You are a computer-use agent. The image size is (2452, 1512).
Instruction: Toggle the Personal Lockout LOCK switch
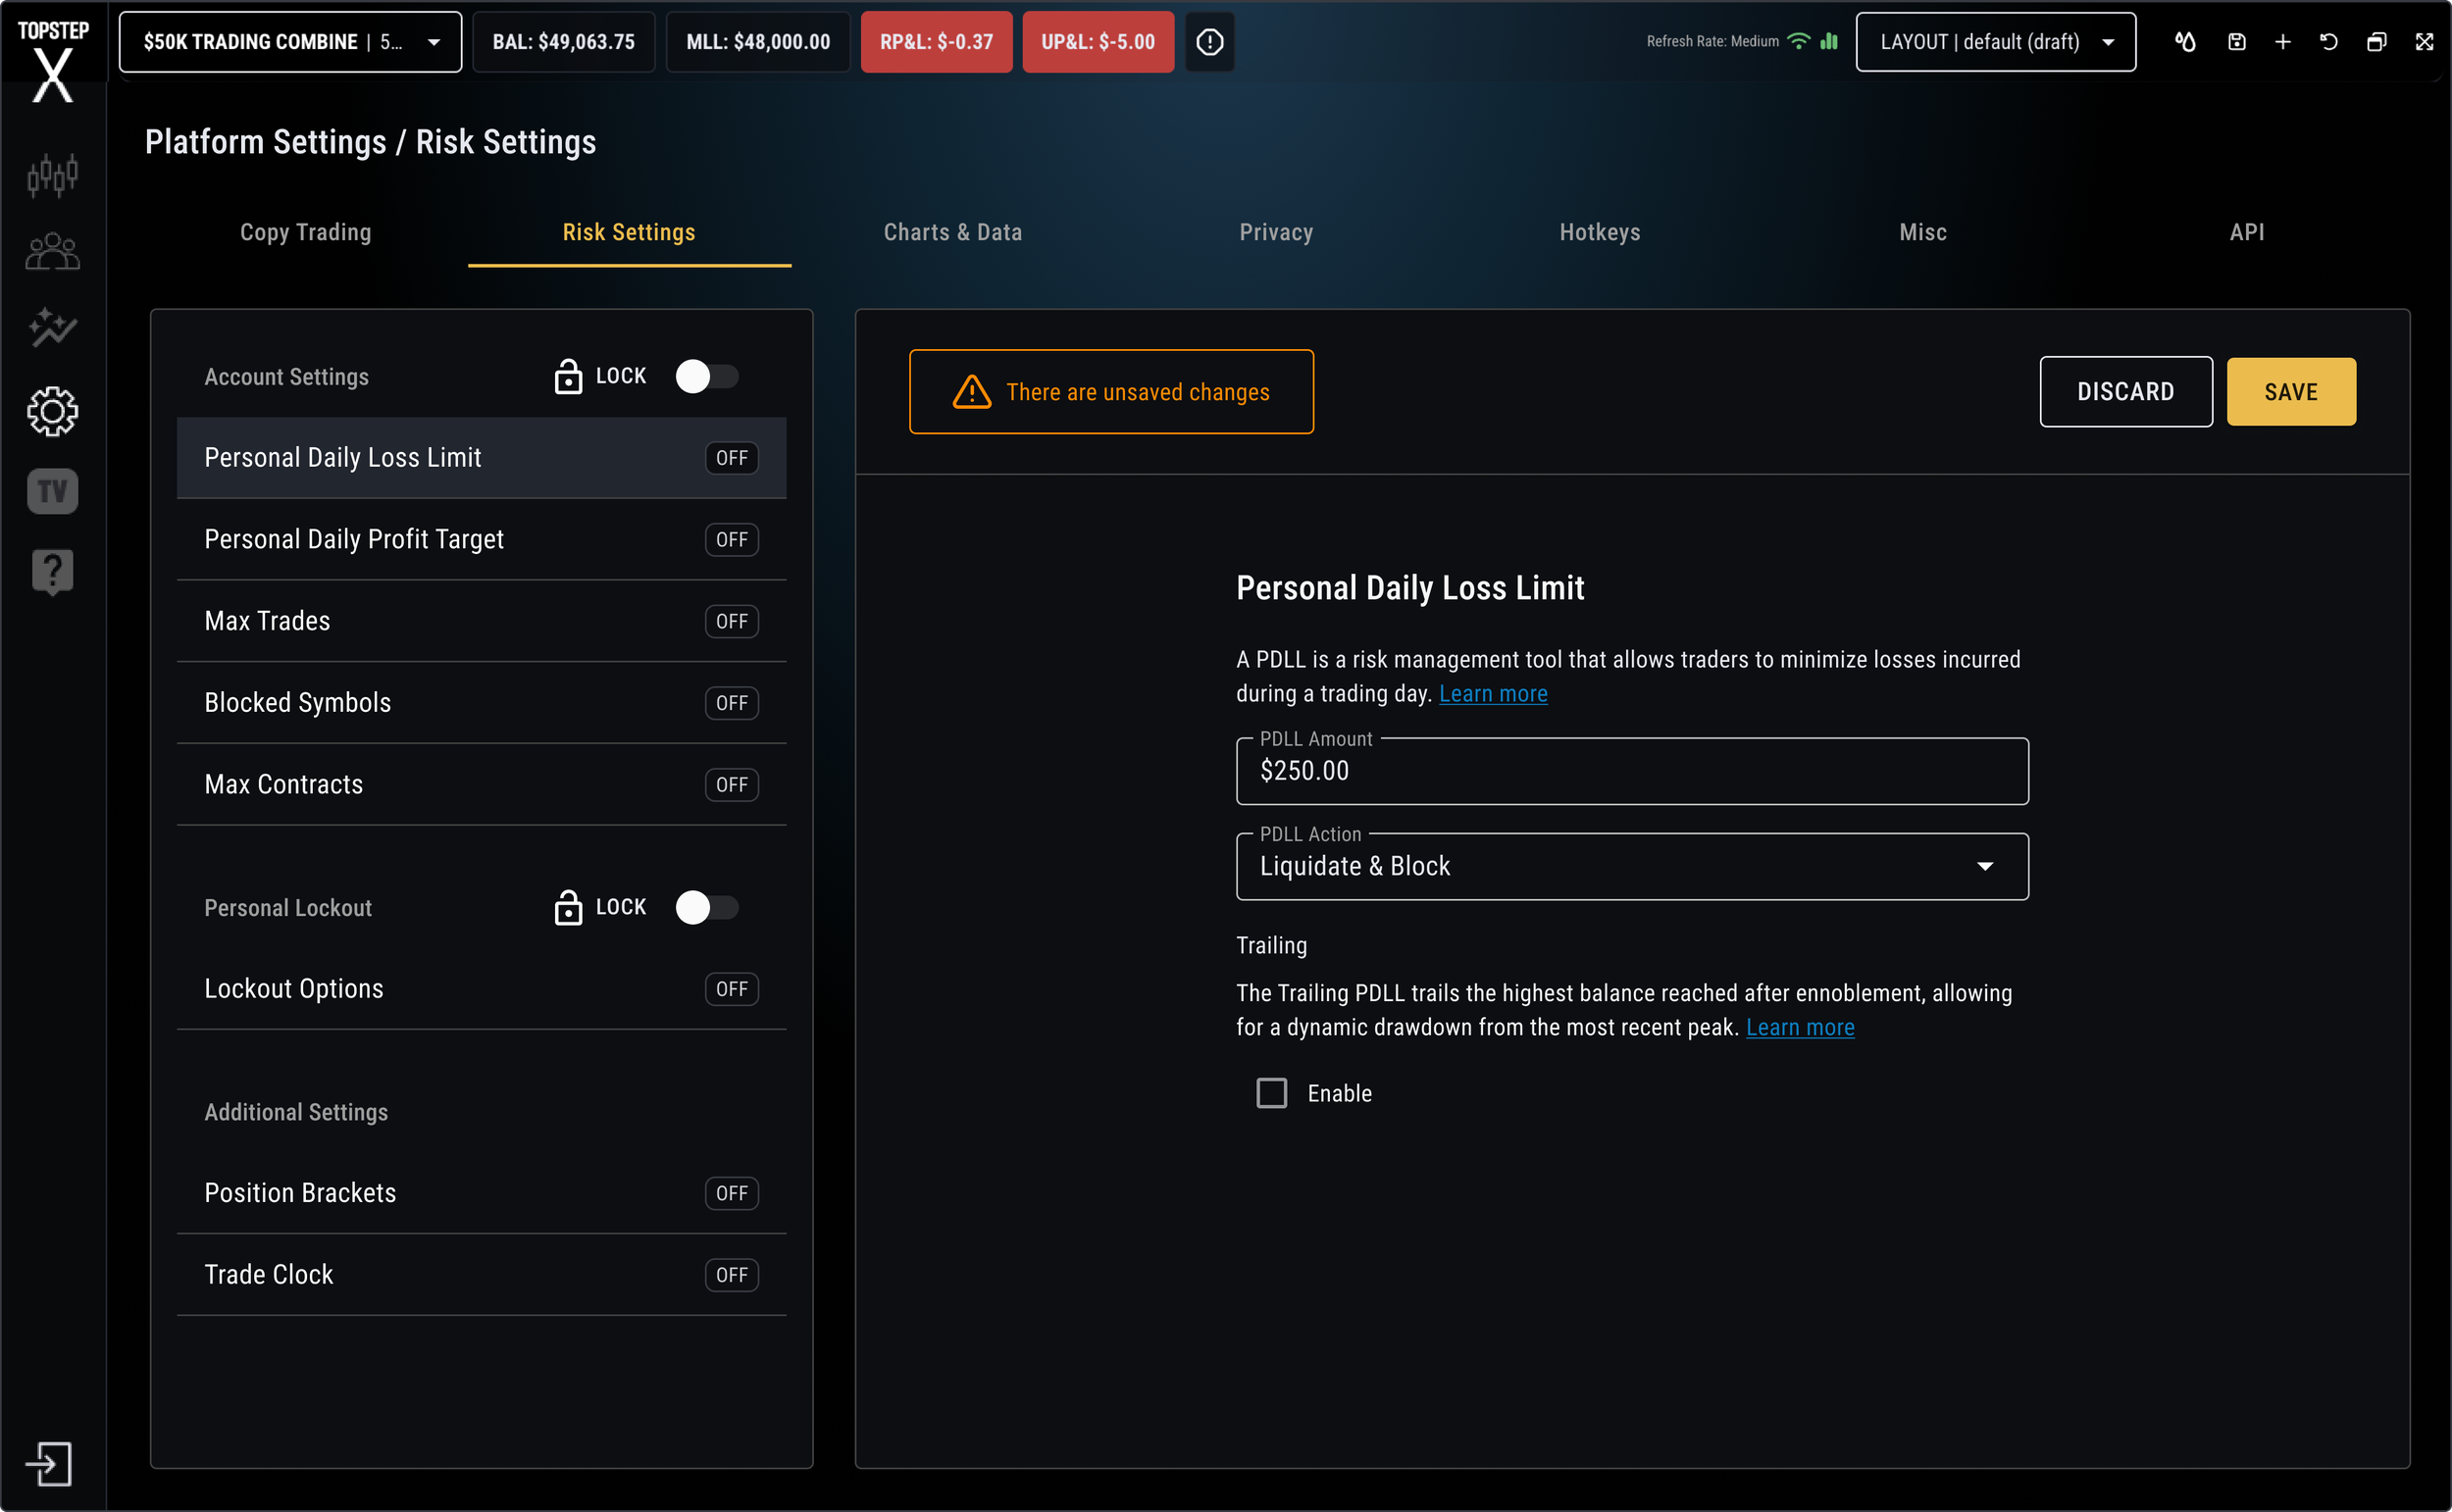click(707, 907)
